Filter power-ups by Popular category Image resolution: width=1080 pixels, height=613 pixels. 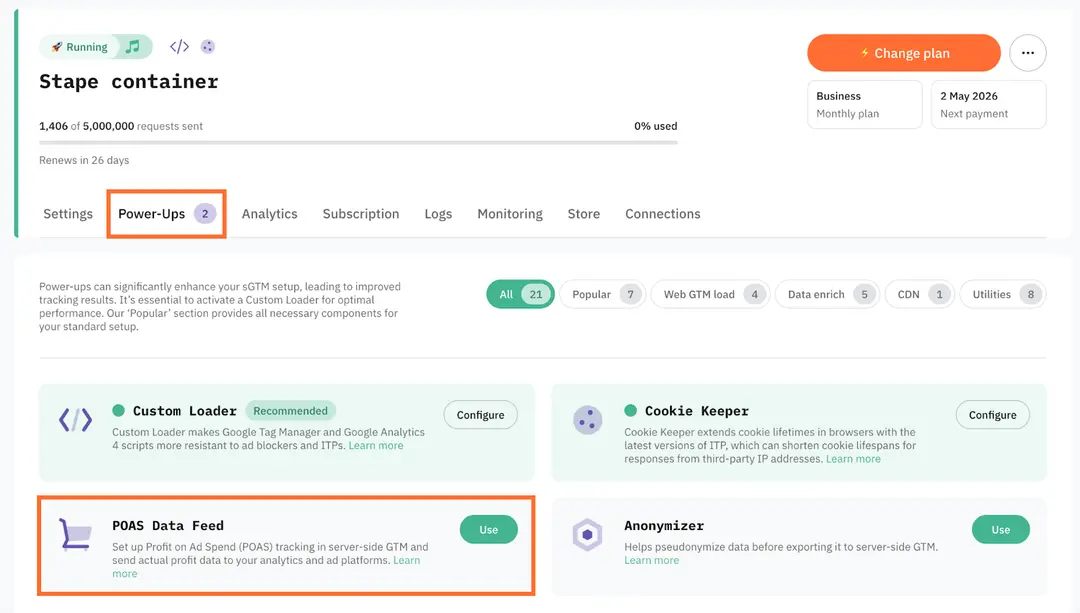click(x=605, y=294)
